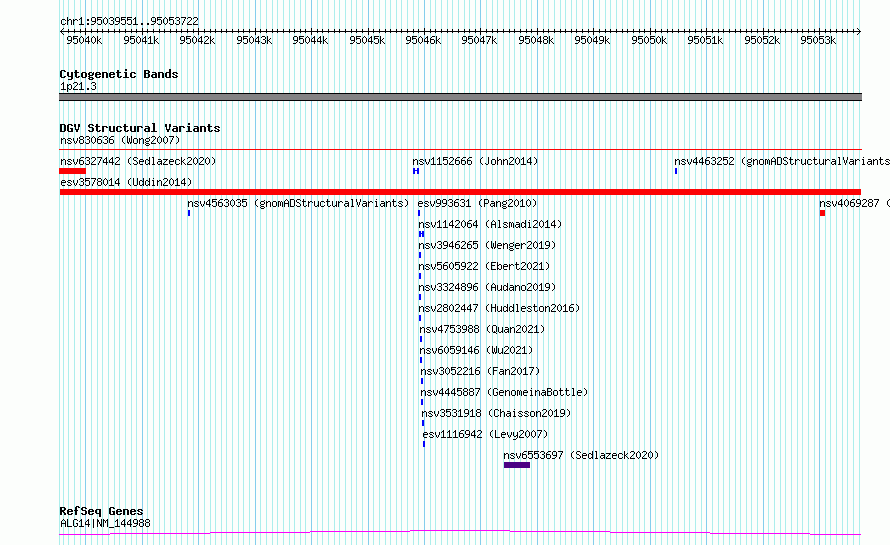Screen dimensions: 890x545
Task: Open nsv3531918 (Chaisson2019) label
Action: click(496, 413)
